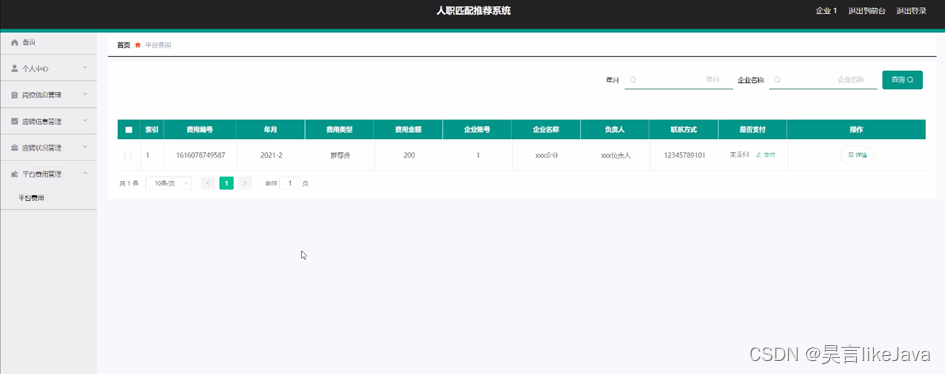Open the 10条/页 page size dropdown
The width and height of the screenshot is (945, 374).
[x=169, y=183]
